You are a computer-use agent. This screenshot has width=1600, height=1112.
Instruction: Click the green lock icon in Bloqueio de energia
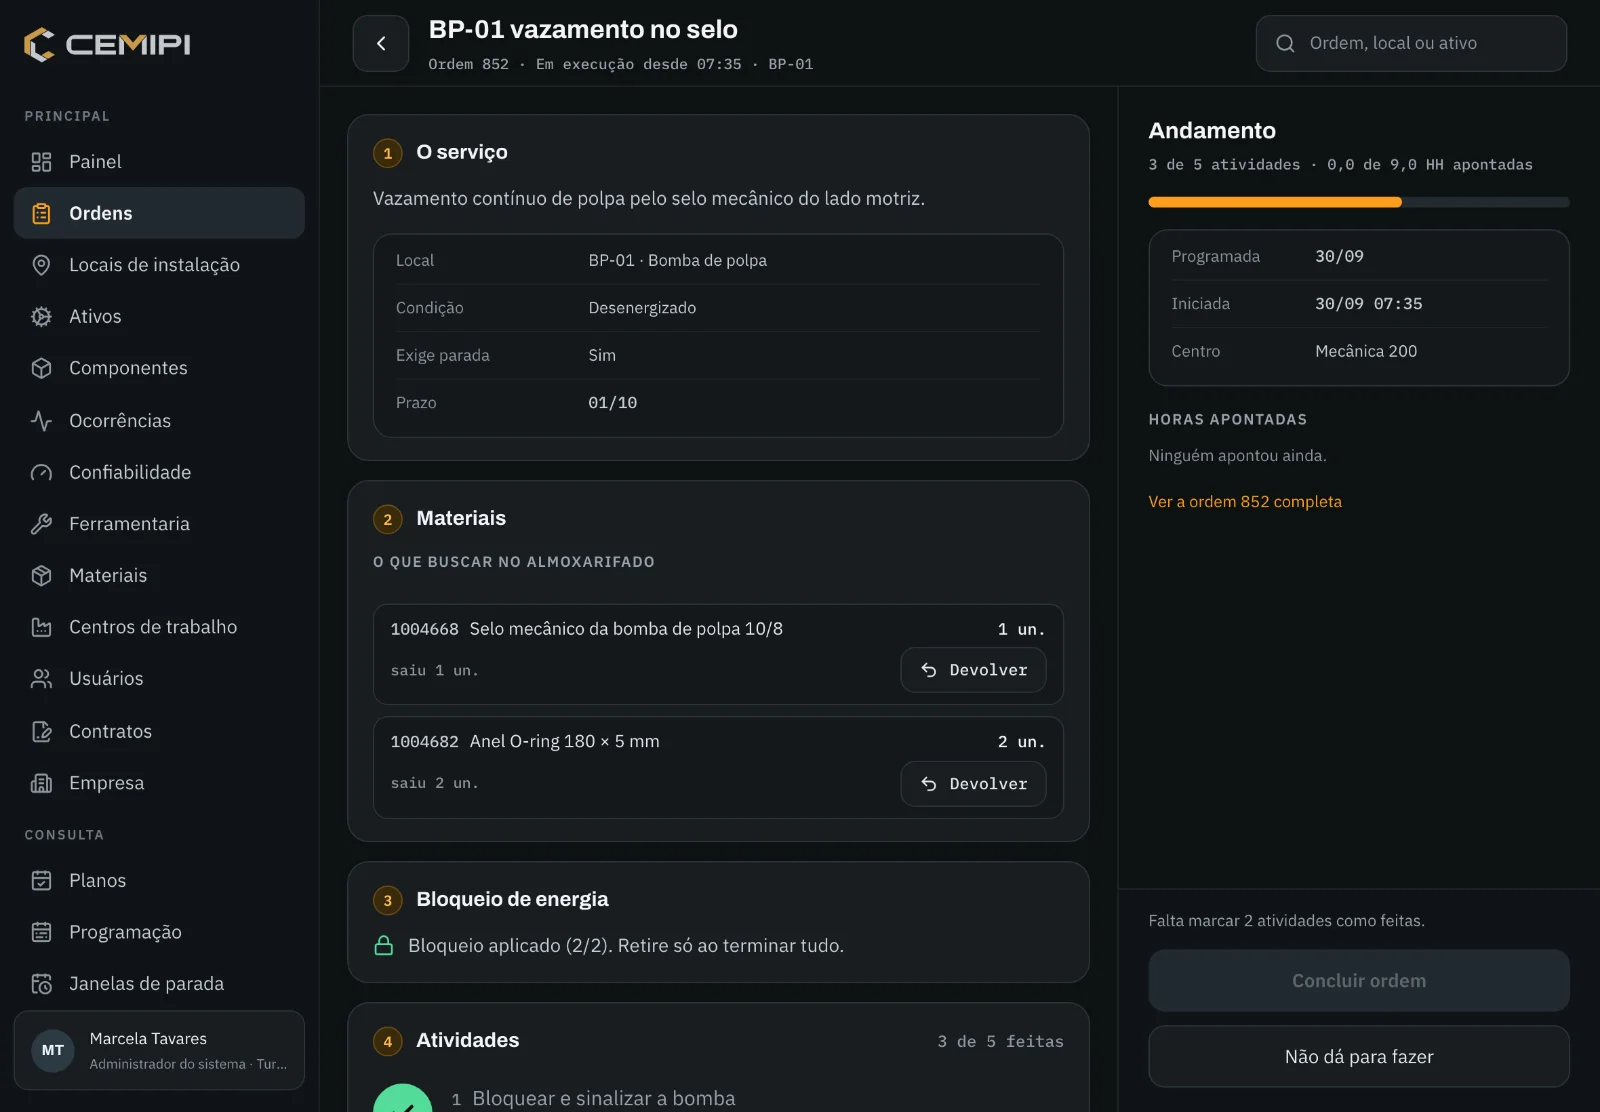[383, 945]
